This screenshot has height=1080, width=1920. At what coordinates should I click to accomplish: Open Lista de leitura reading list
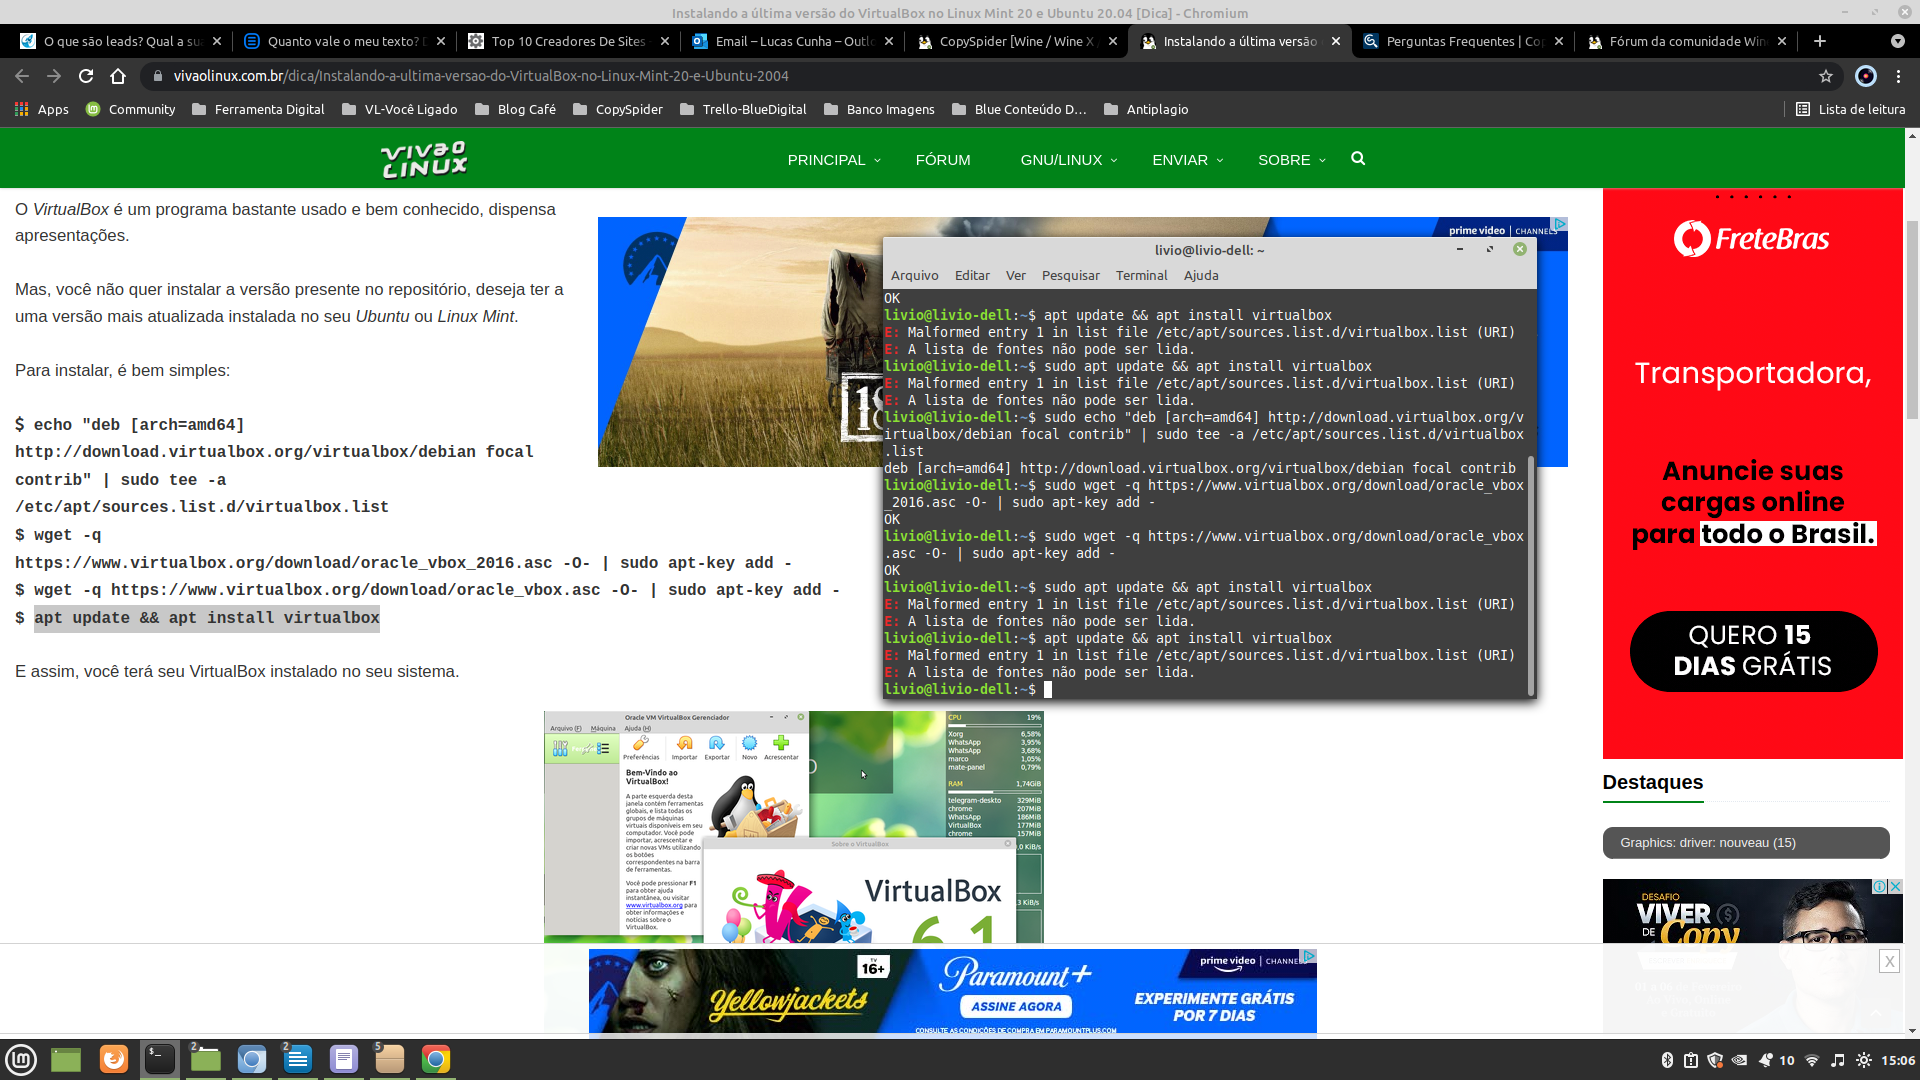tap(1851, 109)
